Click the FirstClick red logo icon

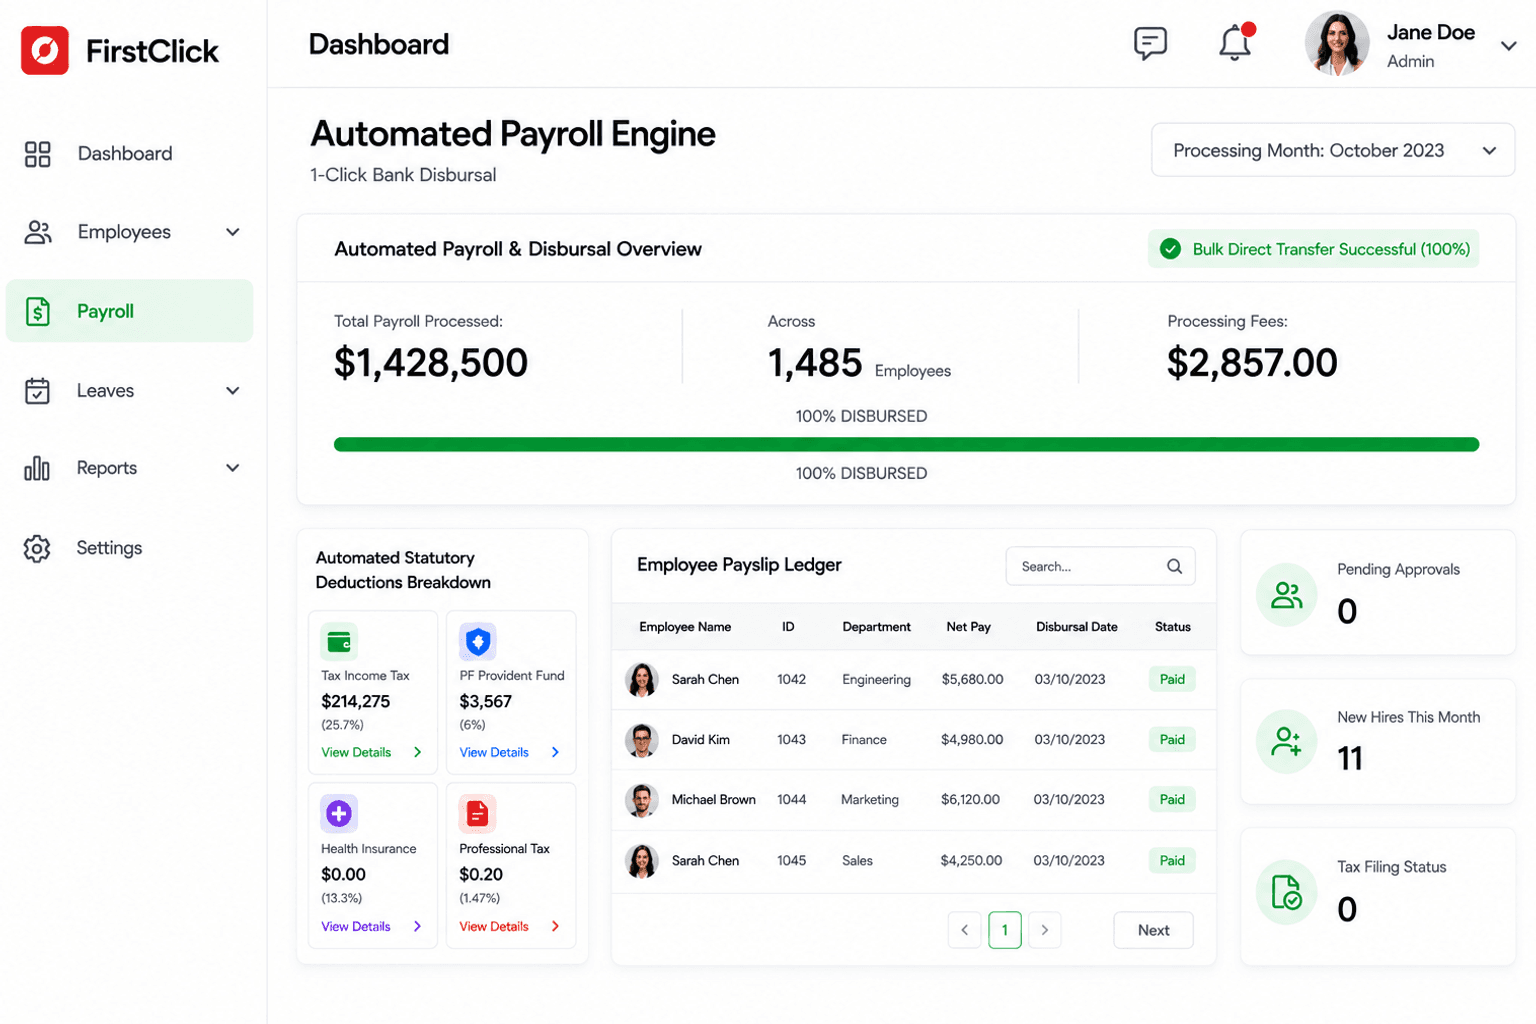click(x=45, y=50)
